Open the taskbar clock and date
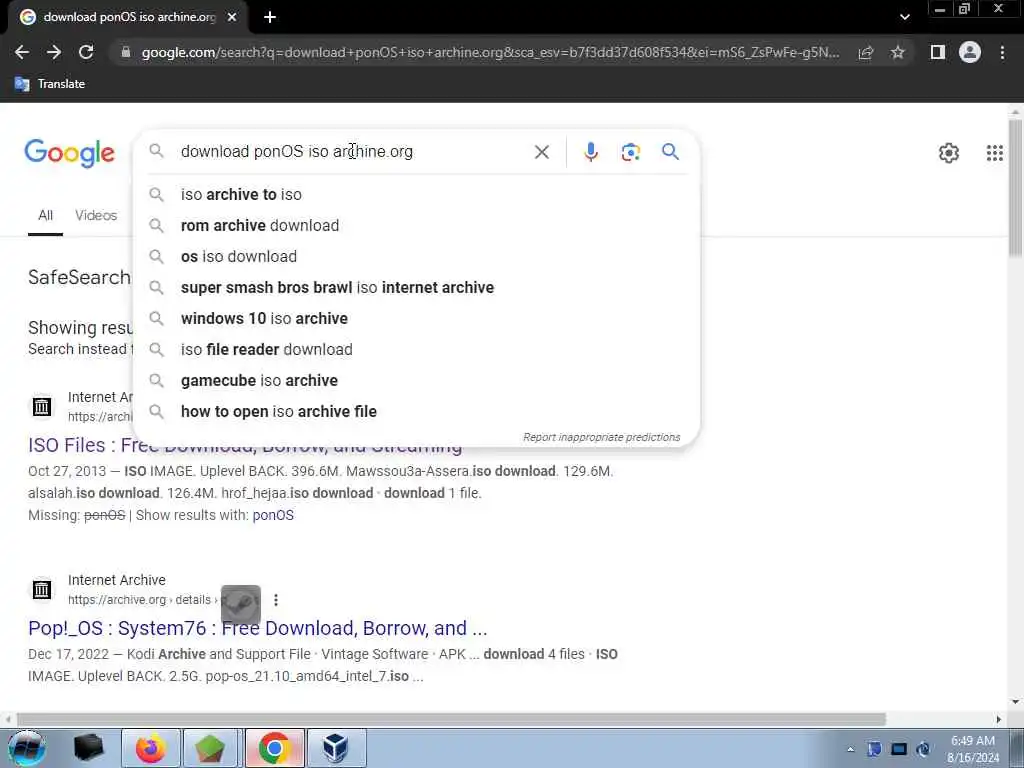The image size is (1024, 768). click(x=973, y=749)
